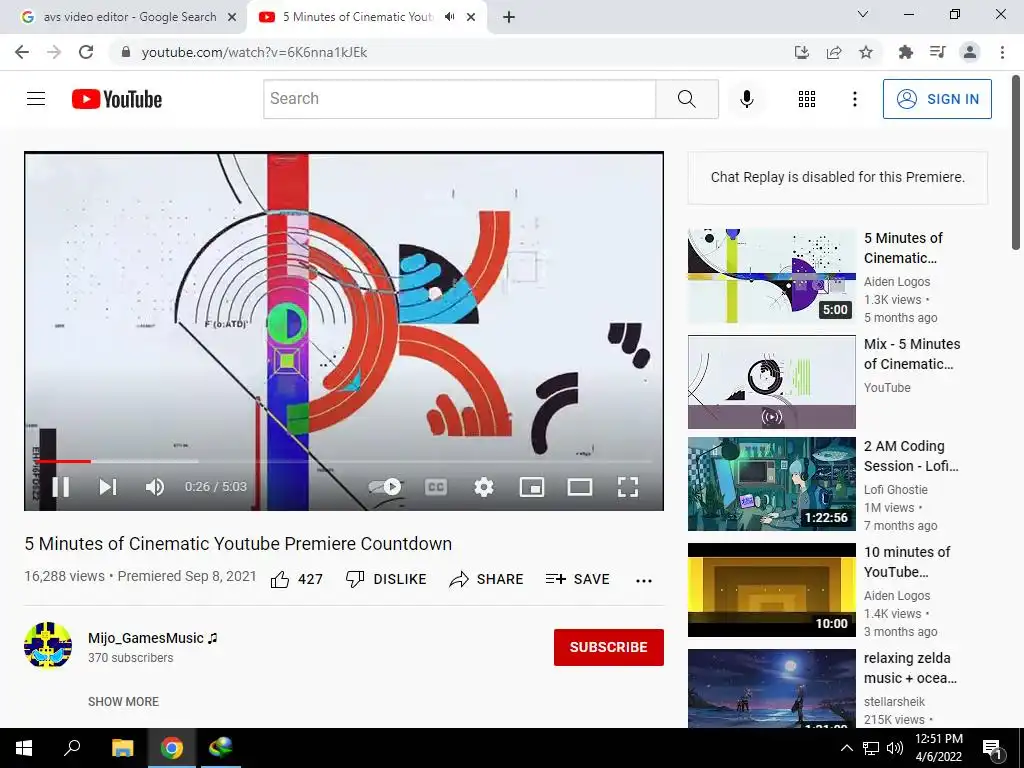Open Chrome extensions puzzle icon
Viewport: 1024px width, 768px height.
point(905,52)
